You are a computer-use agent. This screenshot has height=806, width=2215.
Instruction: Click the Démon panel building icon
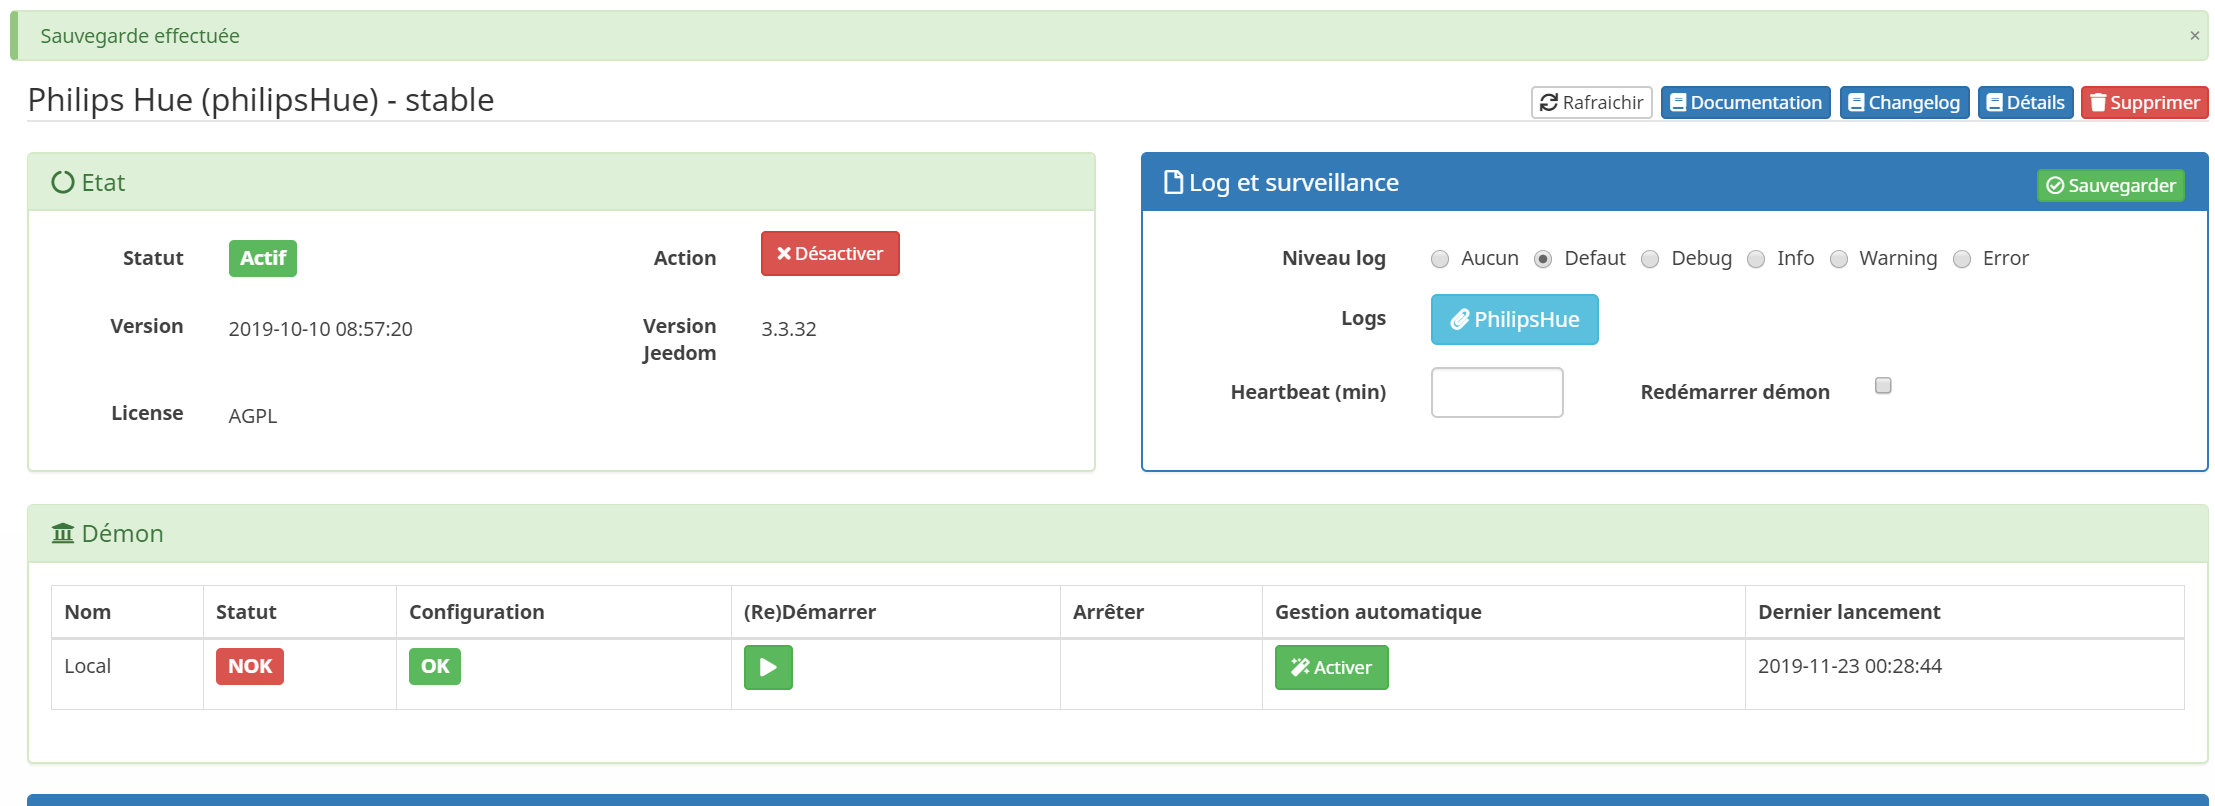63,533
